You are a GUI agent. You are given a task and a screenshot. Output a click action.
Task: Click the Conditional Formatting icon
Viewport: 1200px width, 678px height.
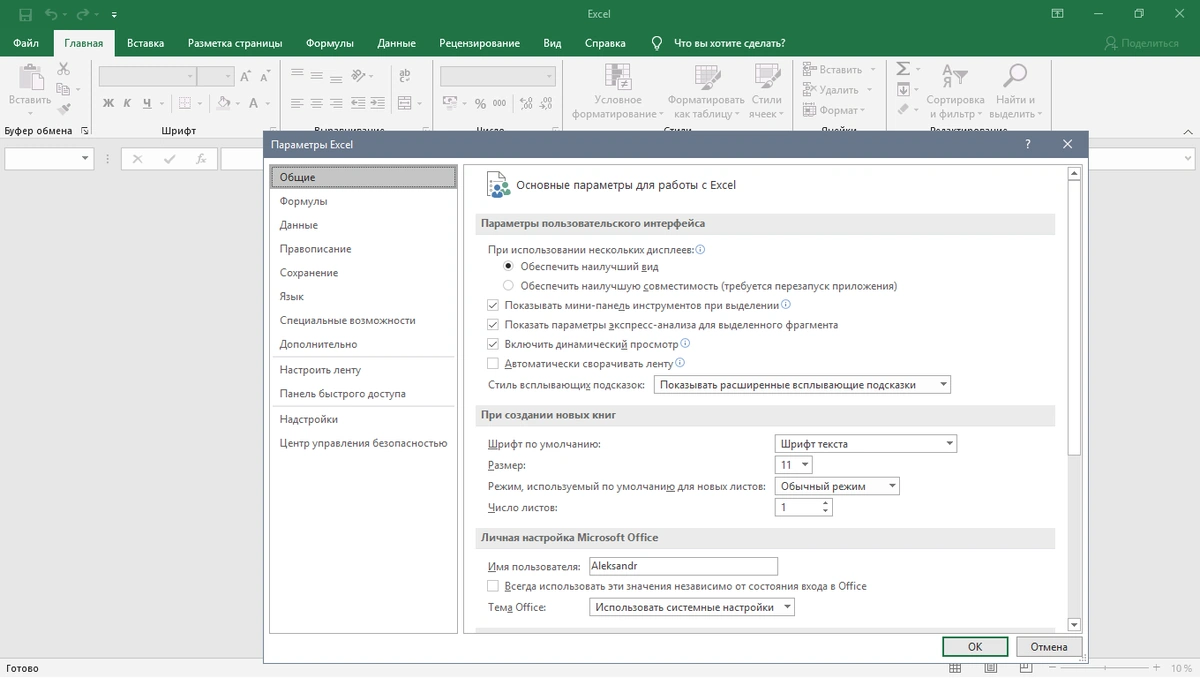618,77
